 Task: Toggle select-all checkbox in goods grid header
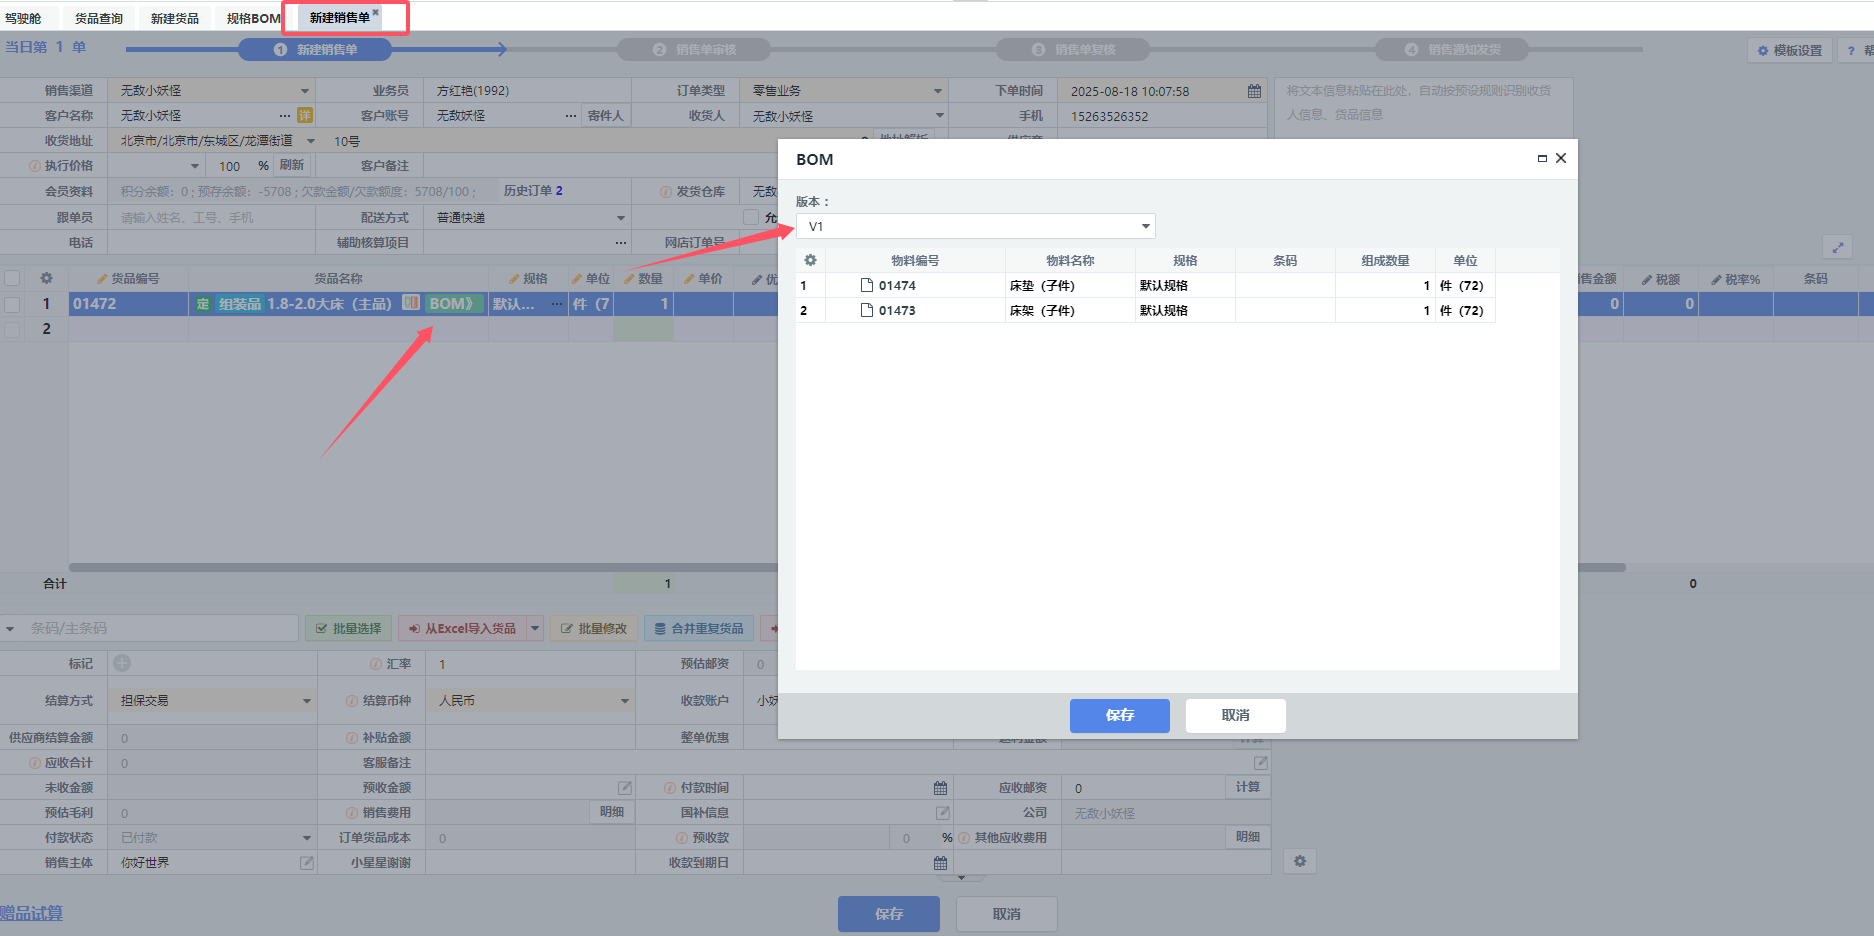(x=12, y=279)
